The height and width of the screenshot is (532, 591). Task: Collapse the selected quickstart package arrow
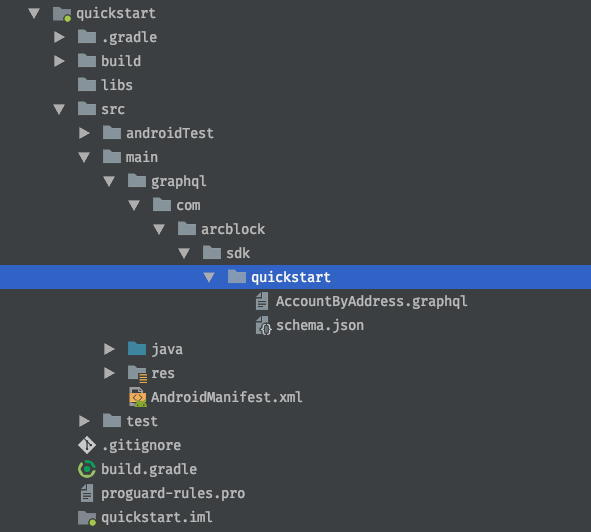209,277
